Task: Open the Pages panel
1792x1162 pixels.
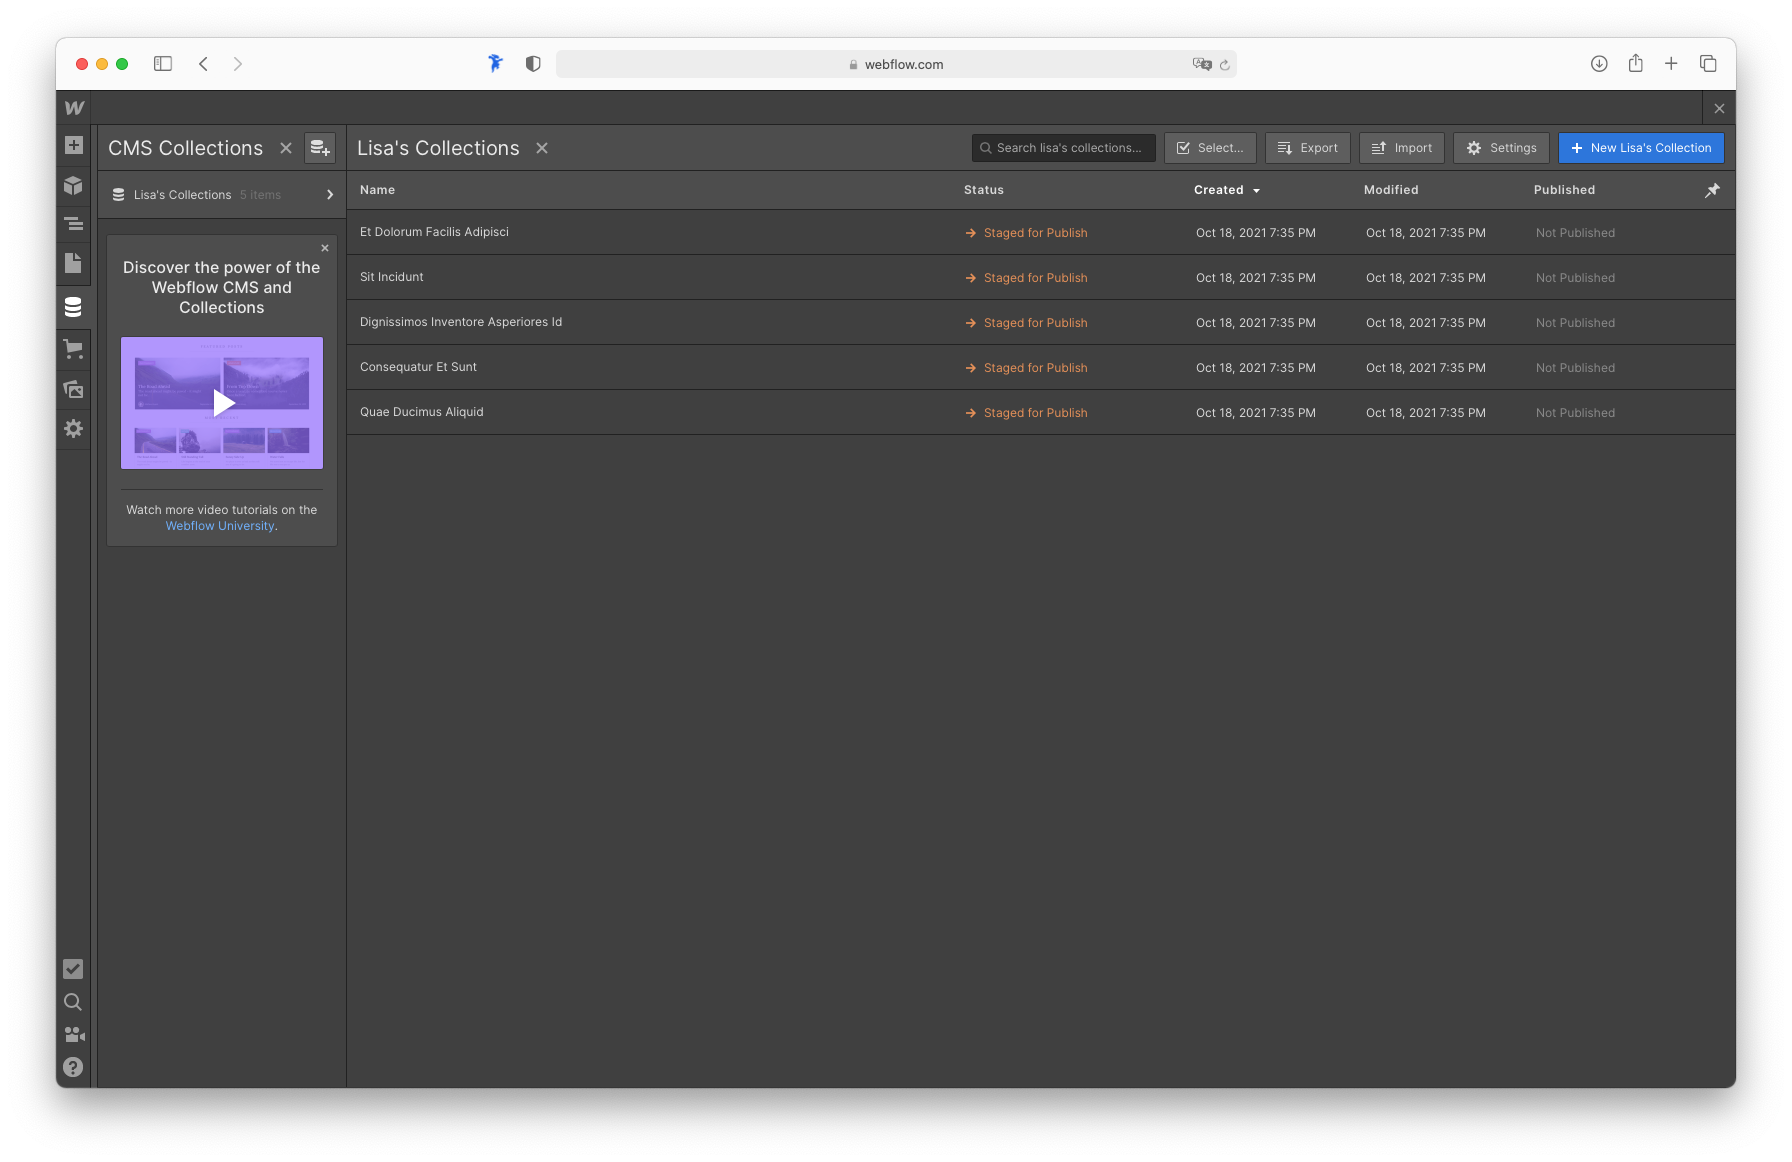Action: pyautogui.click(x=73, y=263)
